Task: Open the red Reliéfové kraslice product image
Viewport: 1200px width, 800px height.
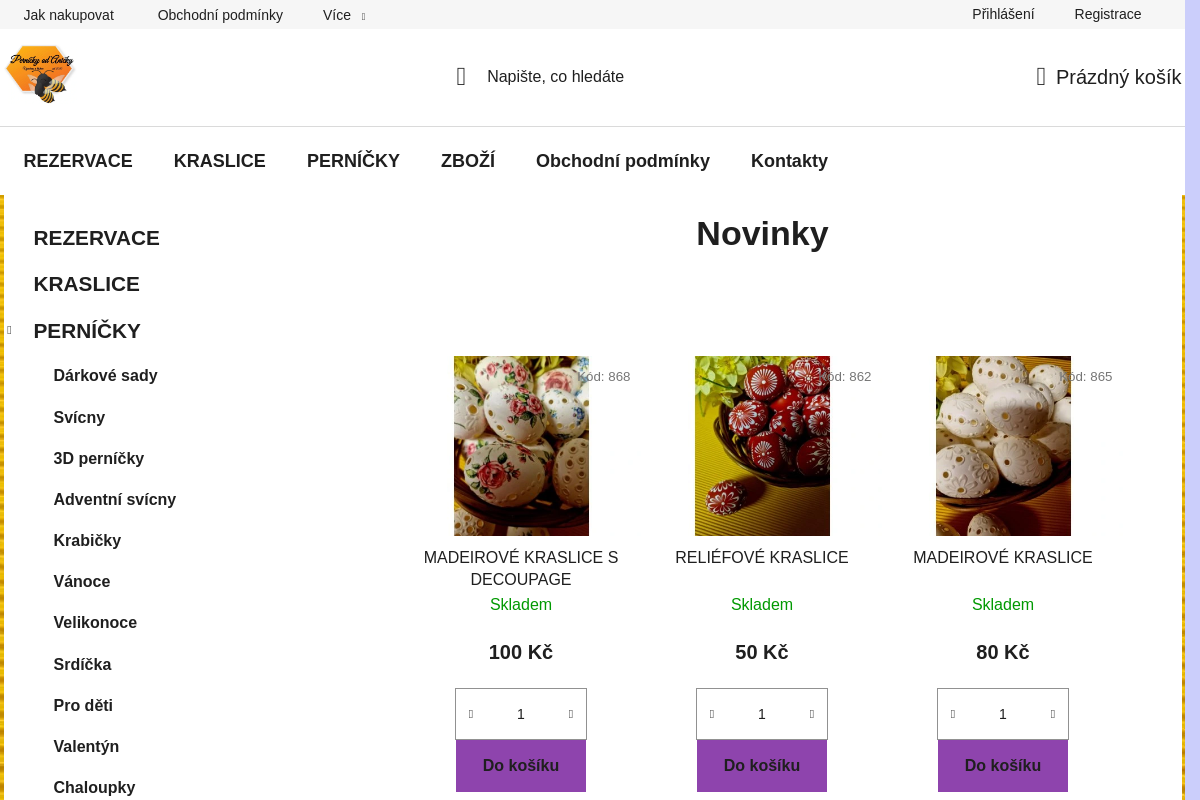Action: [762, 446]
